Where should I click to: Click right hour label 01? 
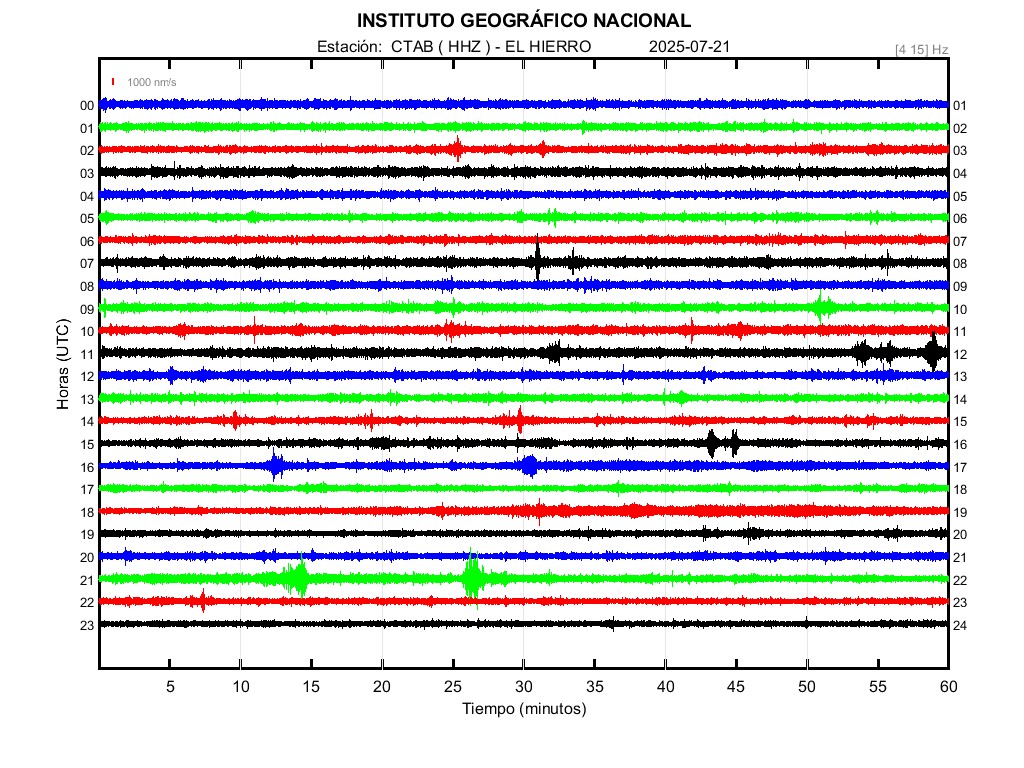coord(959,106)
